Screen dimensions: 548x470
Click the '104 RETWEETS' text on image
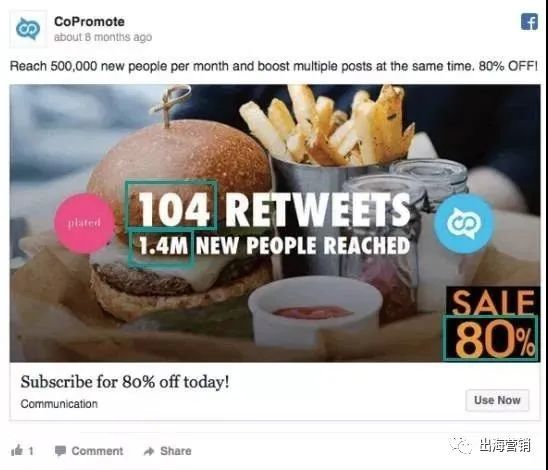(274, 210)
